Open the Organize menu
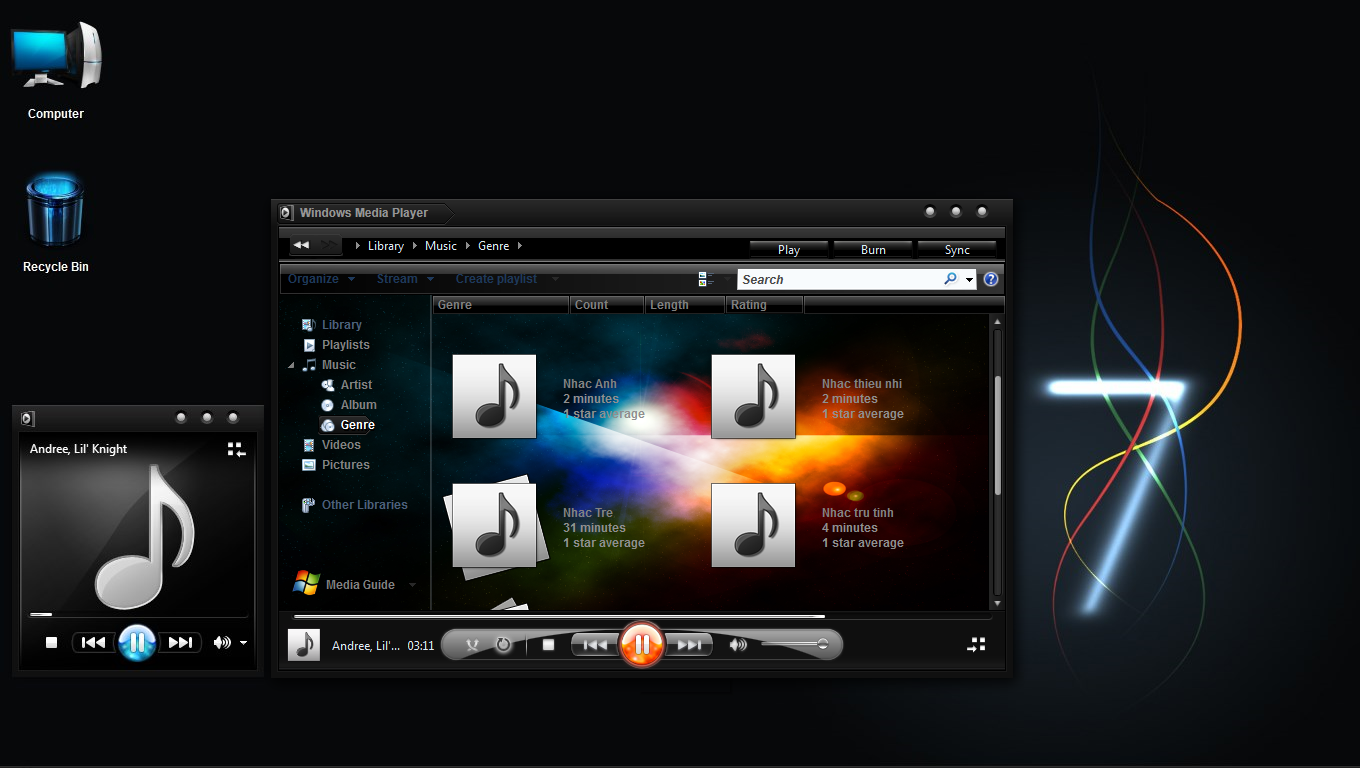The width and height of the screenshot is (1360, 768). pyautogui.click(x=321, y=279)
